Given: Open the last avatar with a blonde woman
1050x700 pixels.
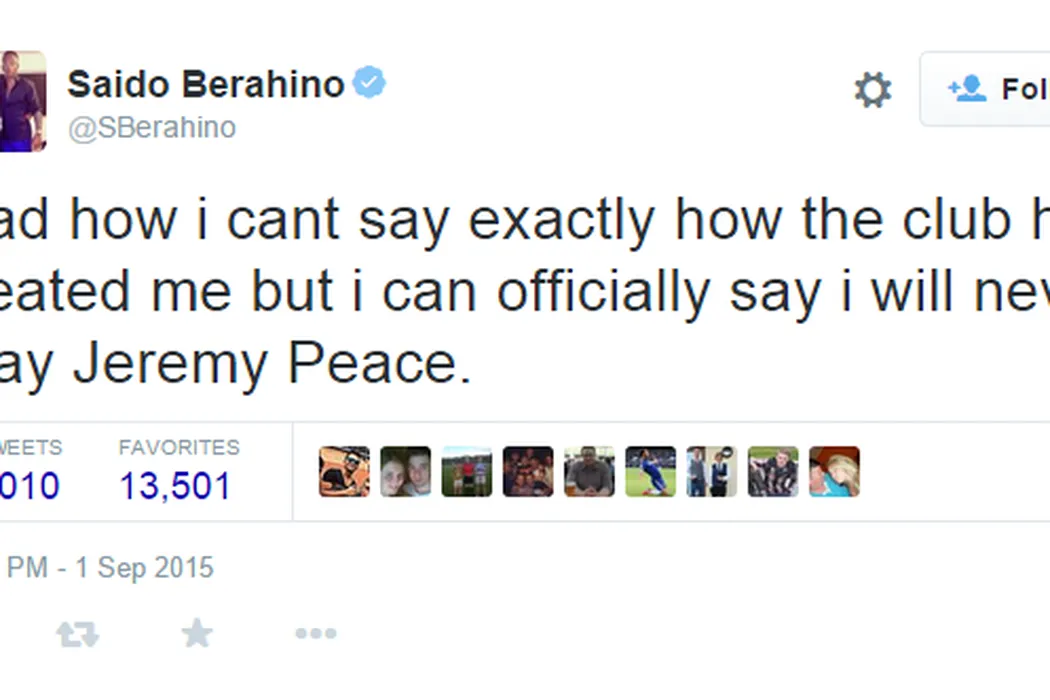Looking at the screenshot, I should 834,472.
